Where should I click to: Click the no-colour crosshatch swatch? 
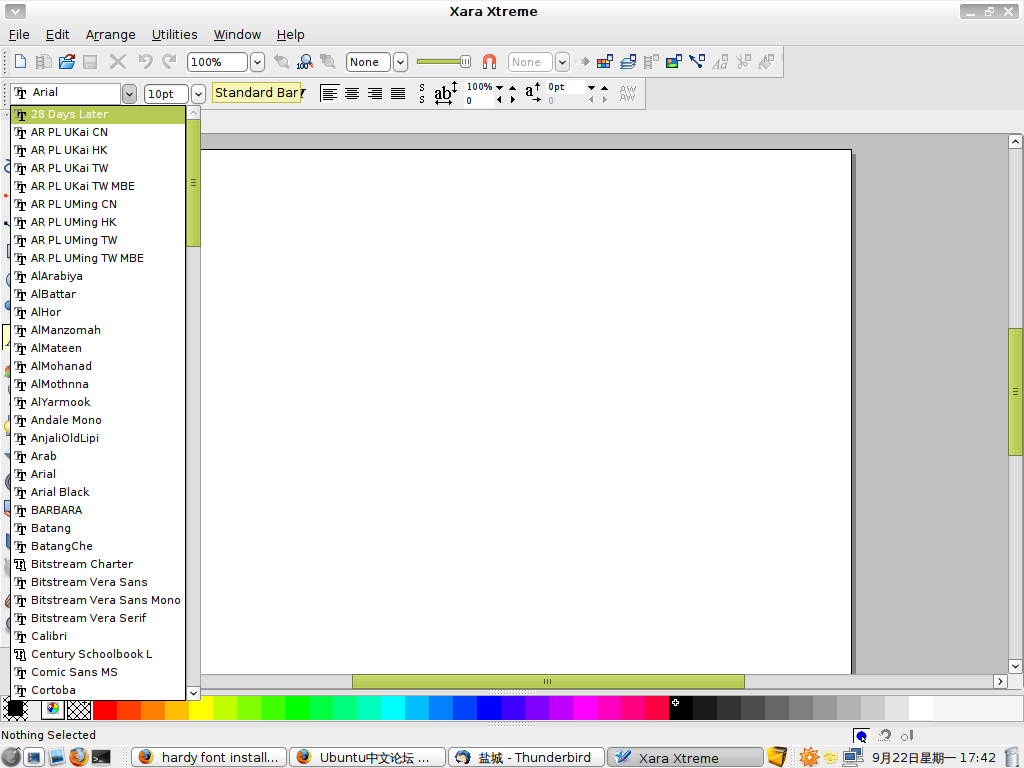tap(79, 709)
